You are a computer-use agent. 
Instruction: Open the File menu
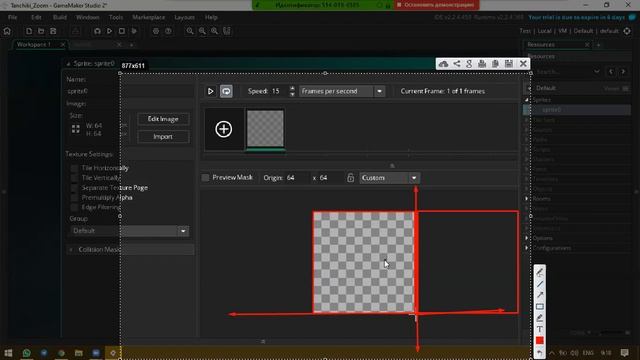pos(13,17)
